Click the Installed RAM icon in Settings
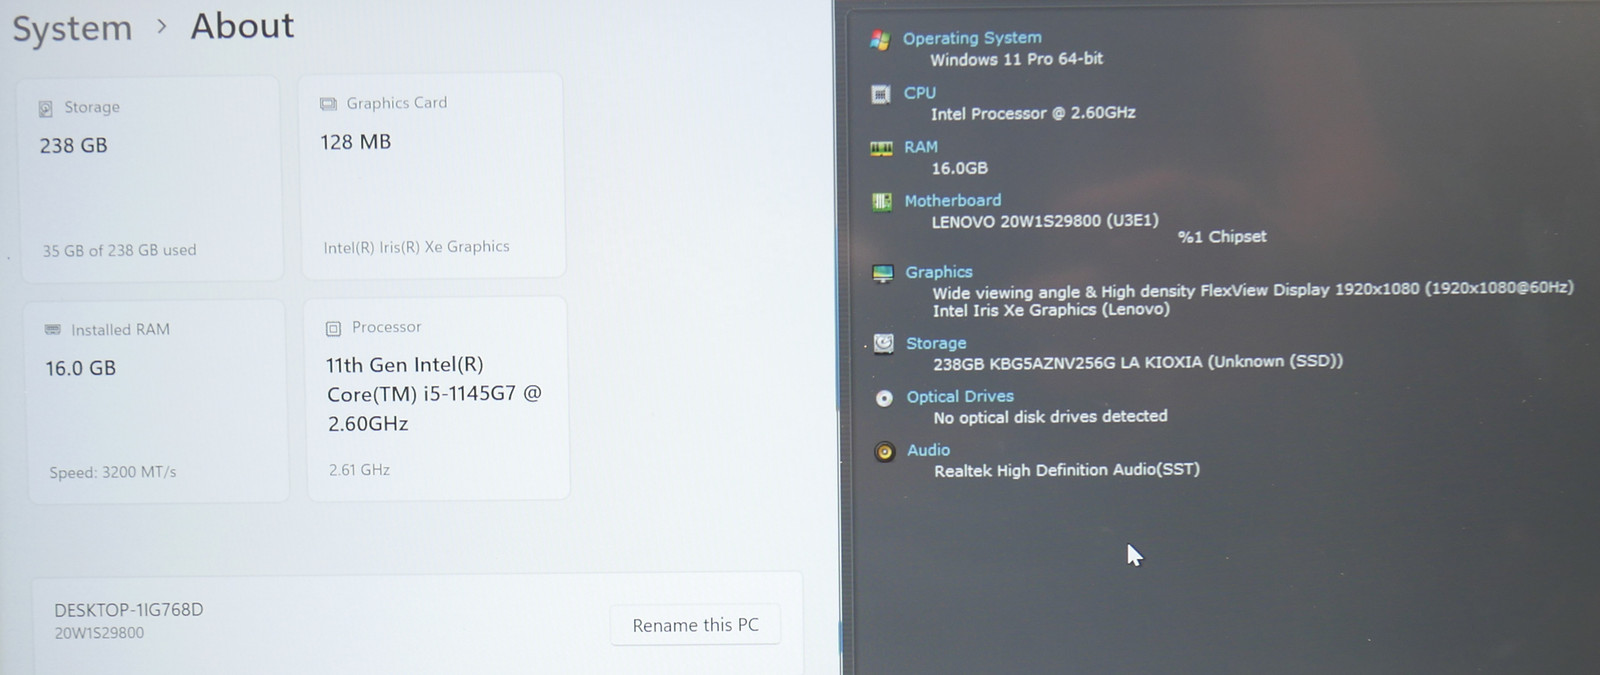 [53, 330]
